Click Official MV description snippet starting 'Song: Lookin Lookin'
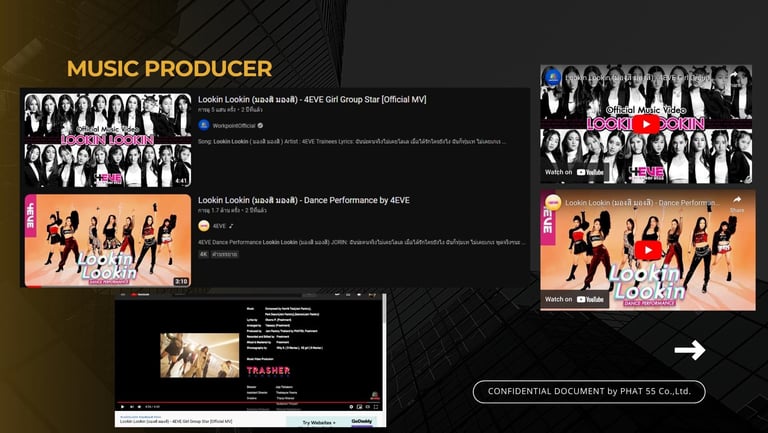The height and width of the screenshot is (433, 768). click(352, 142)
